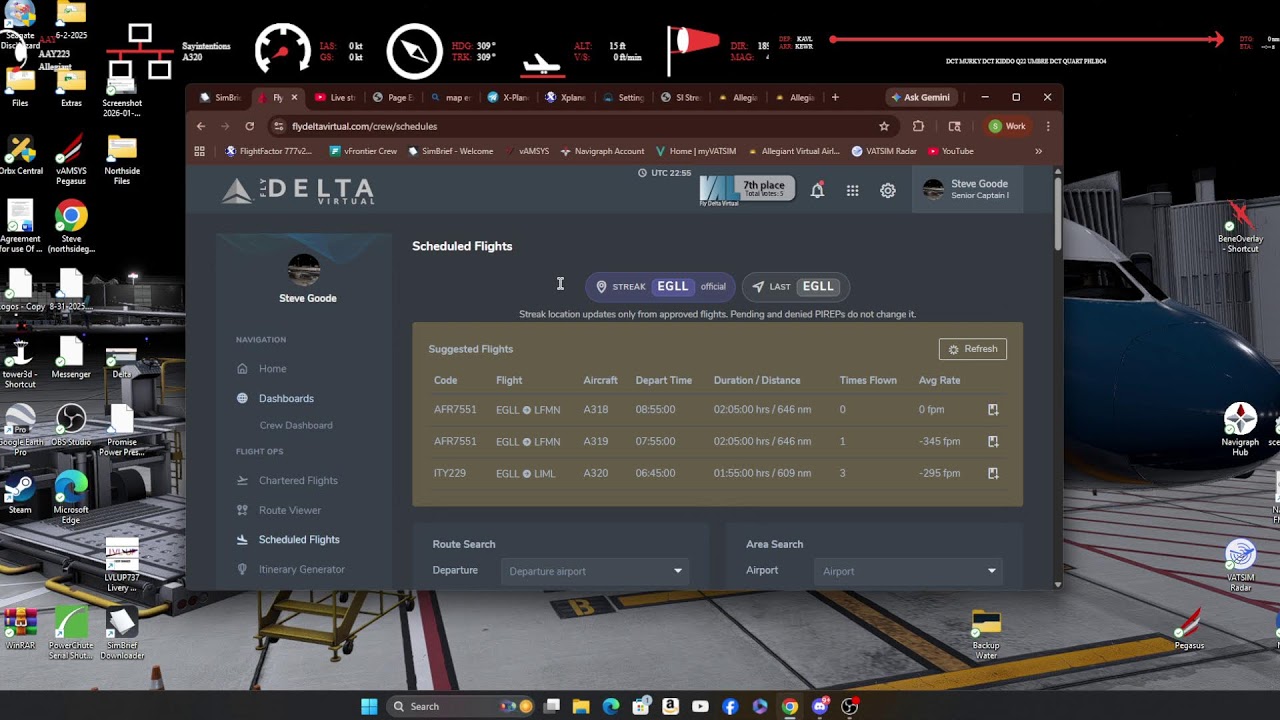Open the booking icon for the ITY229 row
The width and height of the screenshot is (1280, 720).
(993, 473)
